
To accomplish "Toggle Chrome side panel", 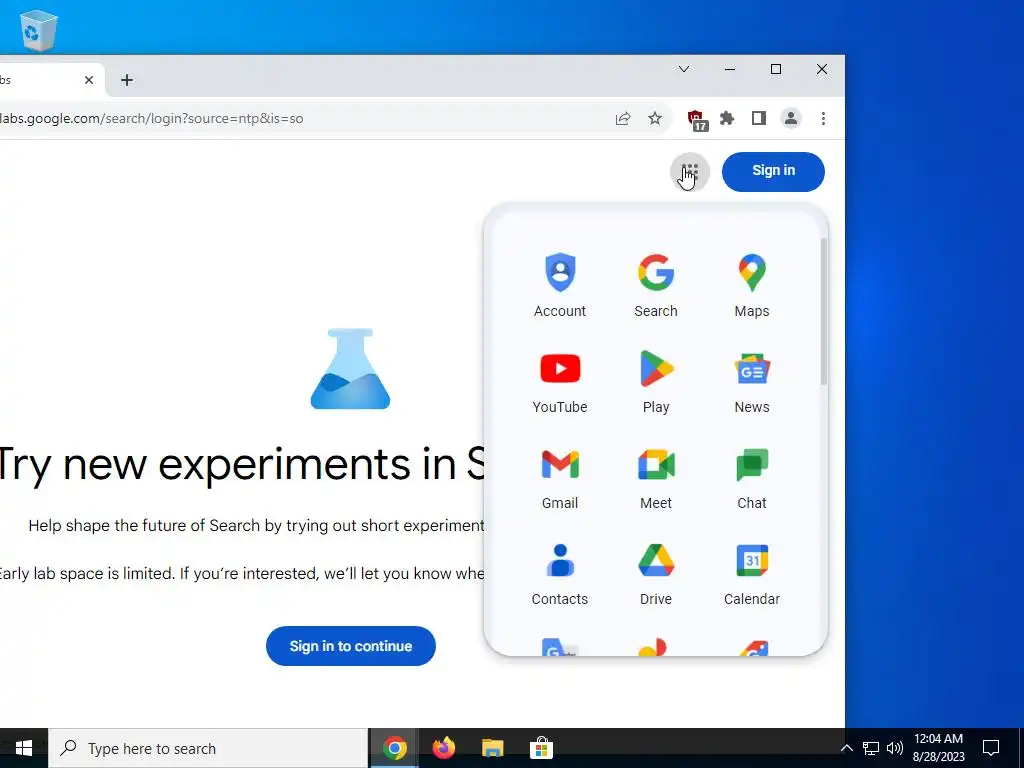I will coord(759,118).
